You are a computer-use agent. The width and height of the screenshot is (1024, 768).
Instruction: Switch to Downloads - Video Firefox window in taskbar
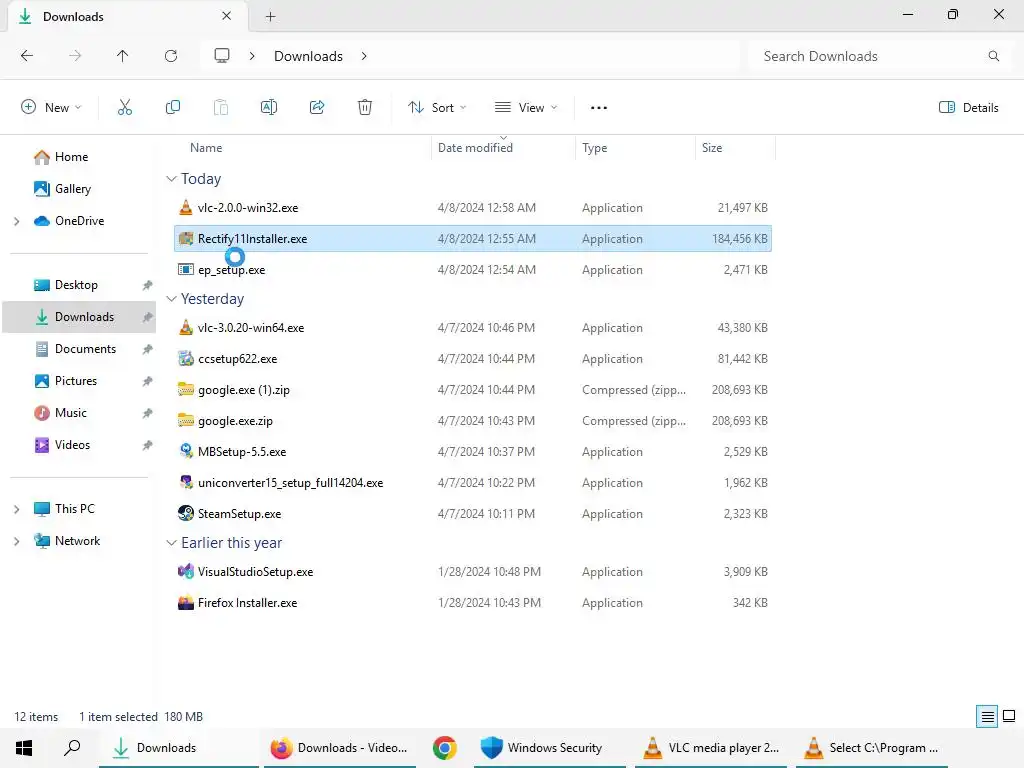(x=339, y=748)
